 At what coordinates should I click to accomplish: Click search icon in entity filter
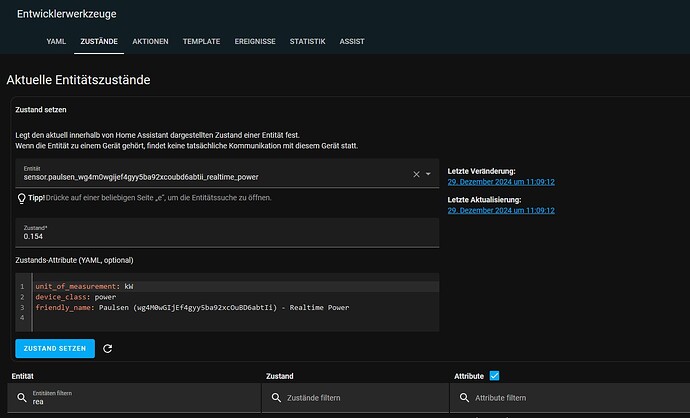(22, 398)
